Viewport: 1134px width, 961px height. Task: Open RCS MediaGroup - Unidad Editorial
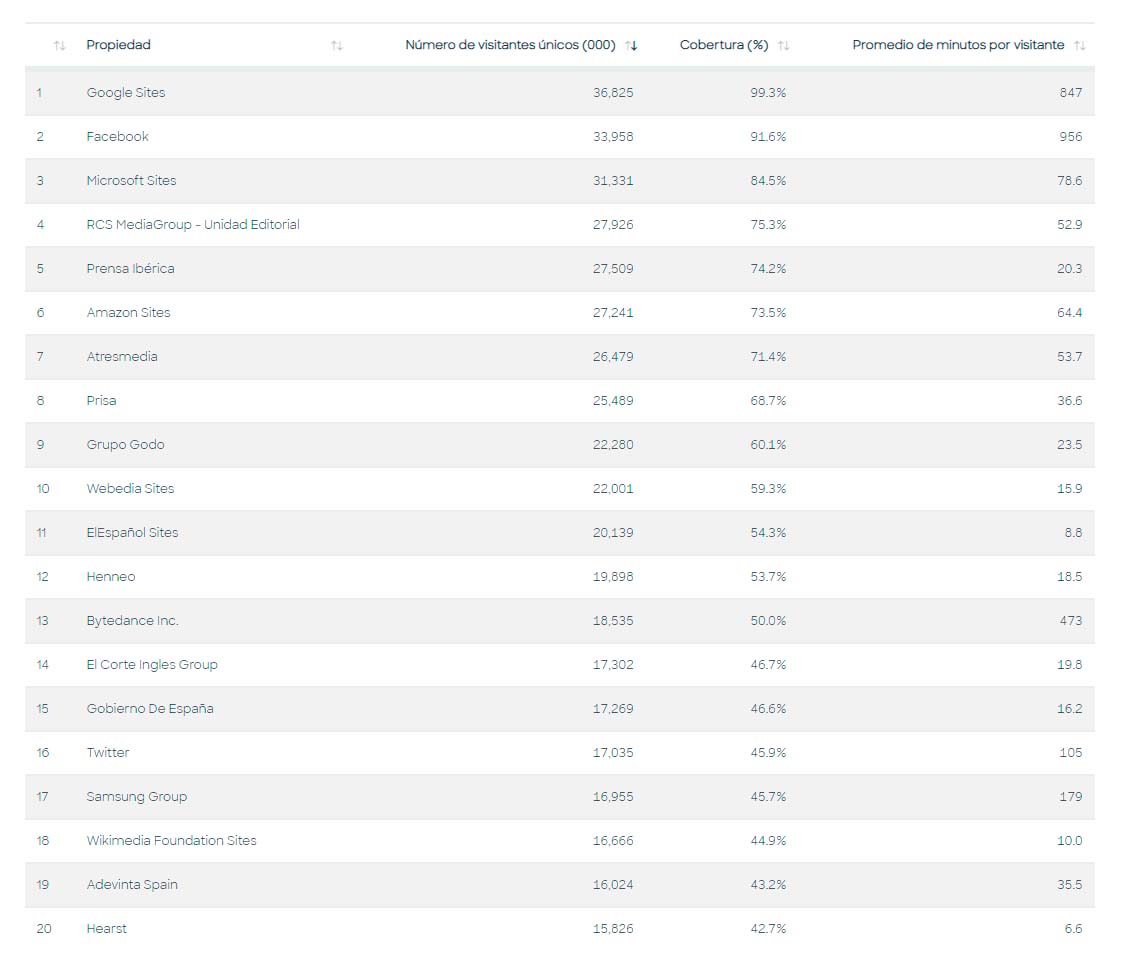[x=193, y=225]
